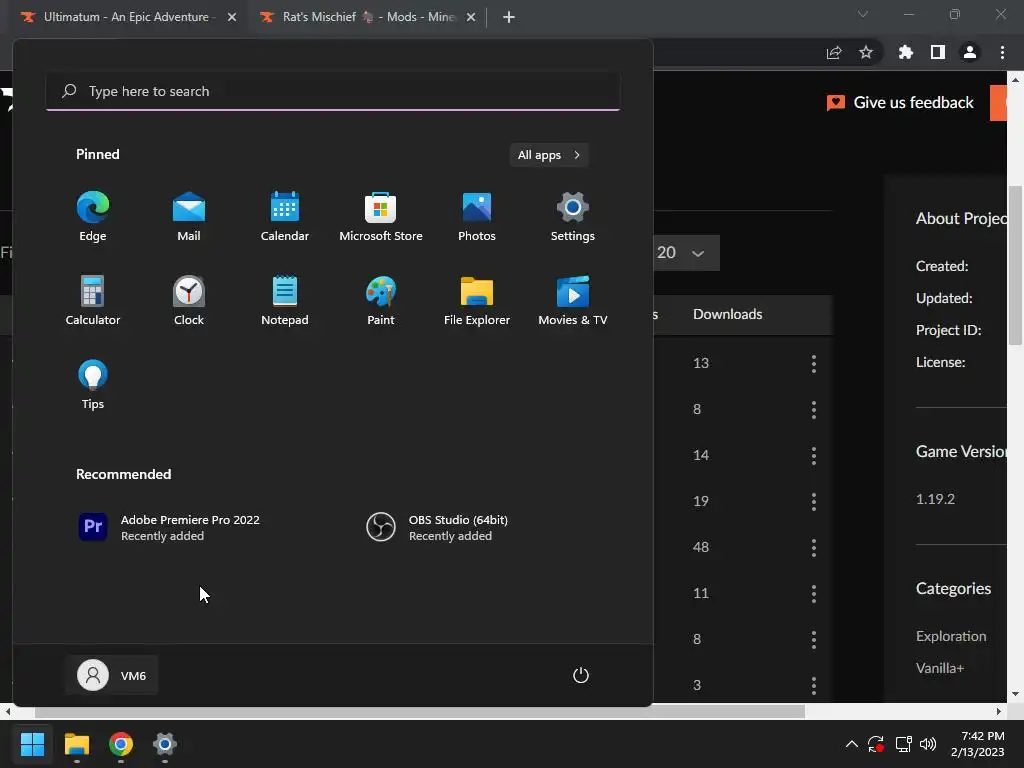Switch to Chrome on the taskbar
1024x768 pixels.
121,744
